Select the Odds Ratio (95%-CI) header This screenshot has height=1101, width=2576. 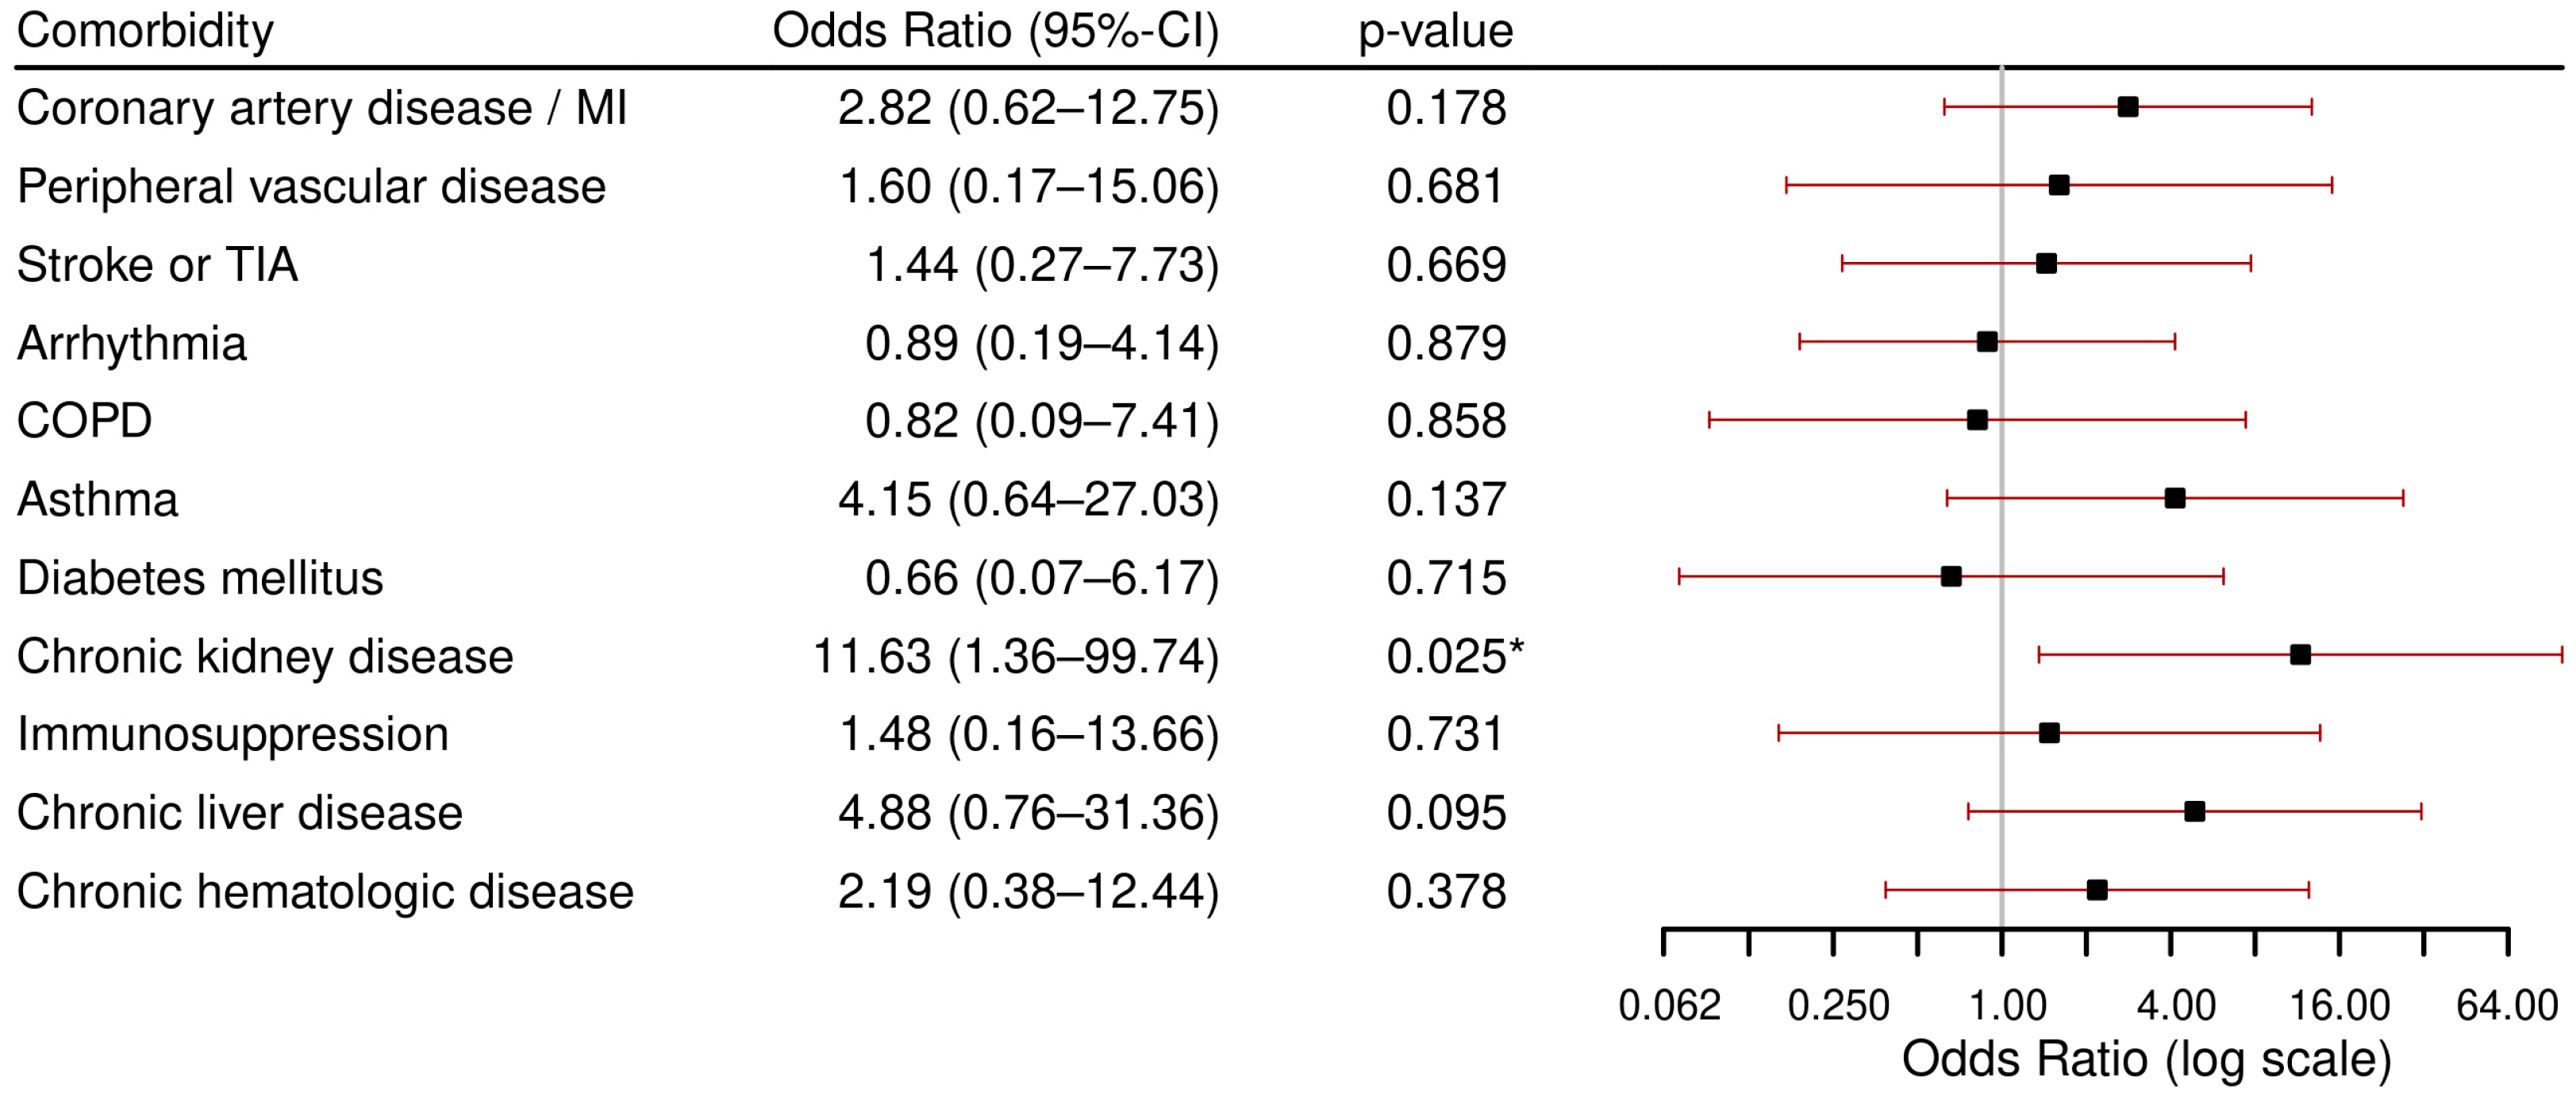pyautogui.click(x=995, y=31)
